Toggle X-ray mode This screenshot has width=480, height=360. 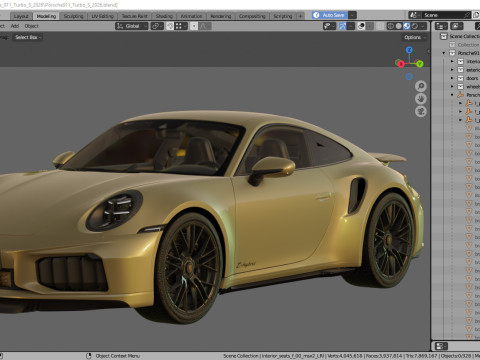pyautogui.click(x=380, y=26)
